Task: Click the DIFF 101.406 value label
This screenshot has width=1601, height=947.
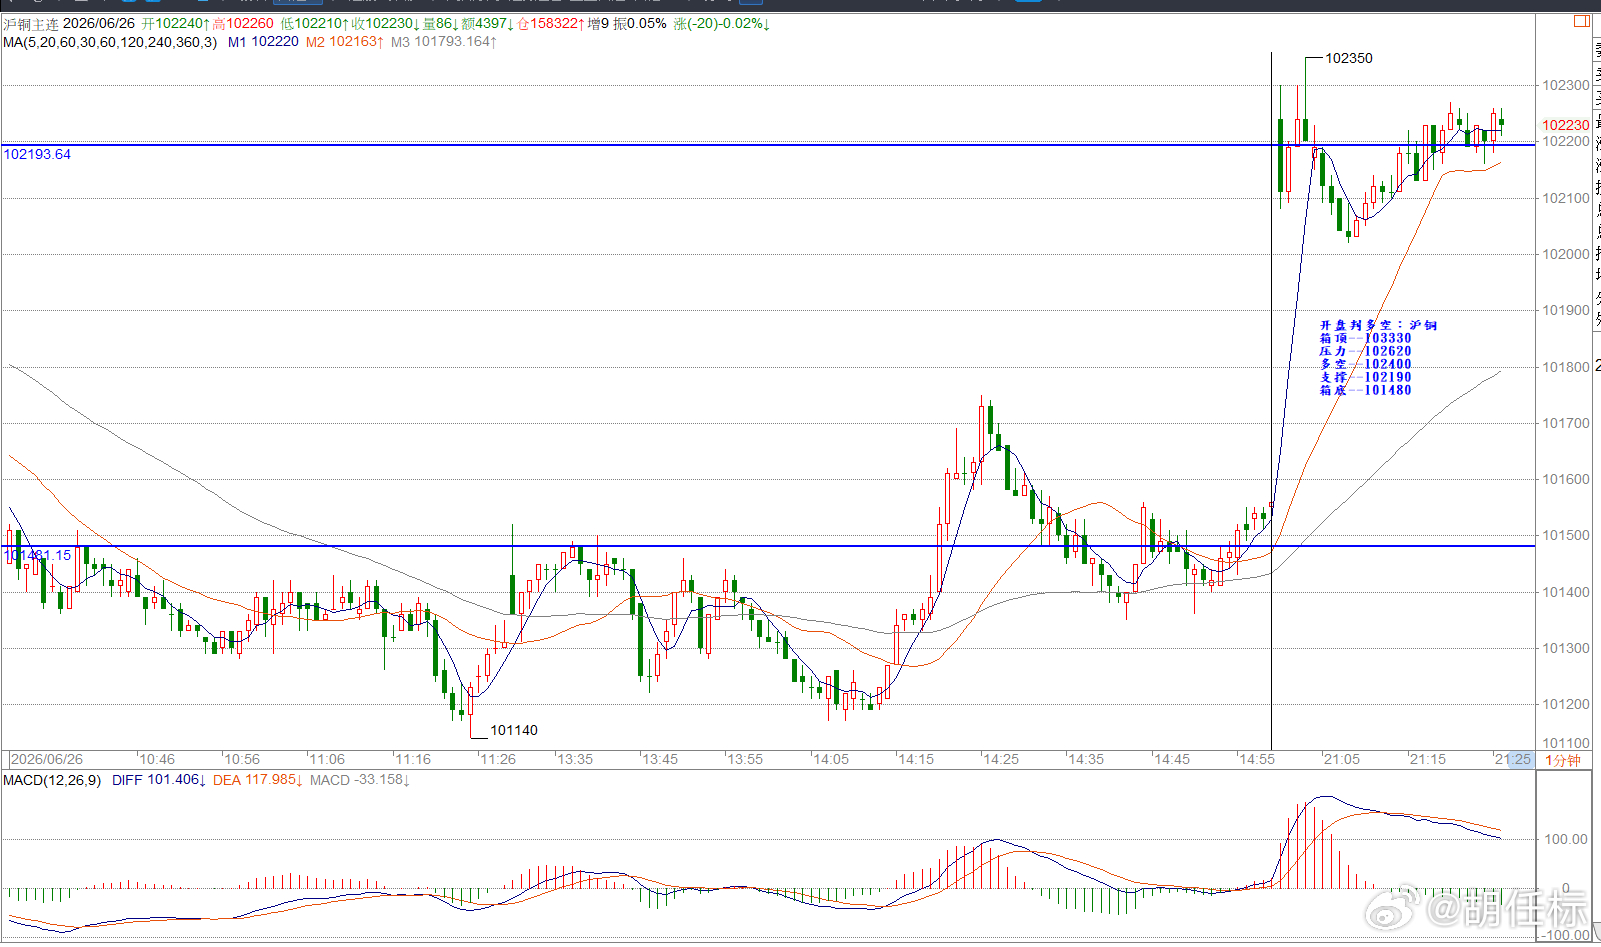Action: click(x=158, y=780)
